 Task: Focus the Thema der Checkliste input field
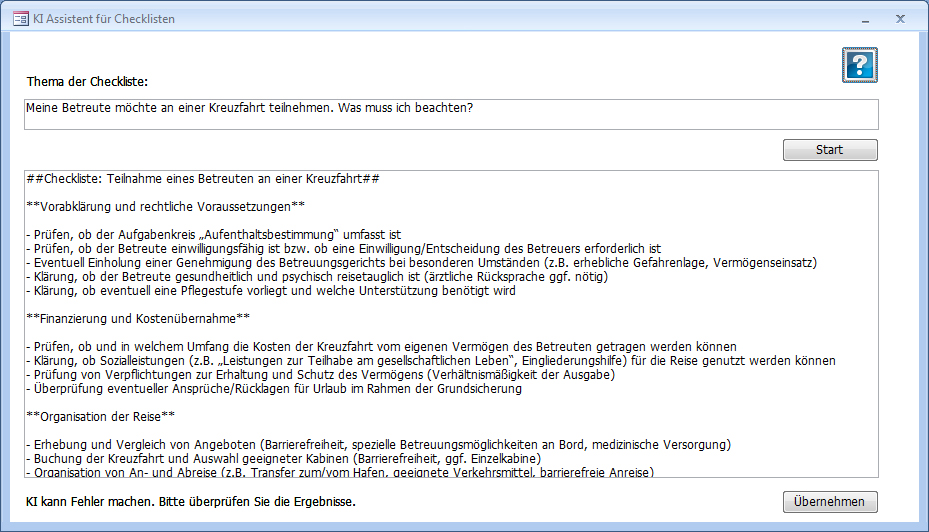click(x=451, y=114)
